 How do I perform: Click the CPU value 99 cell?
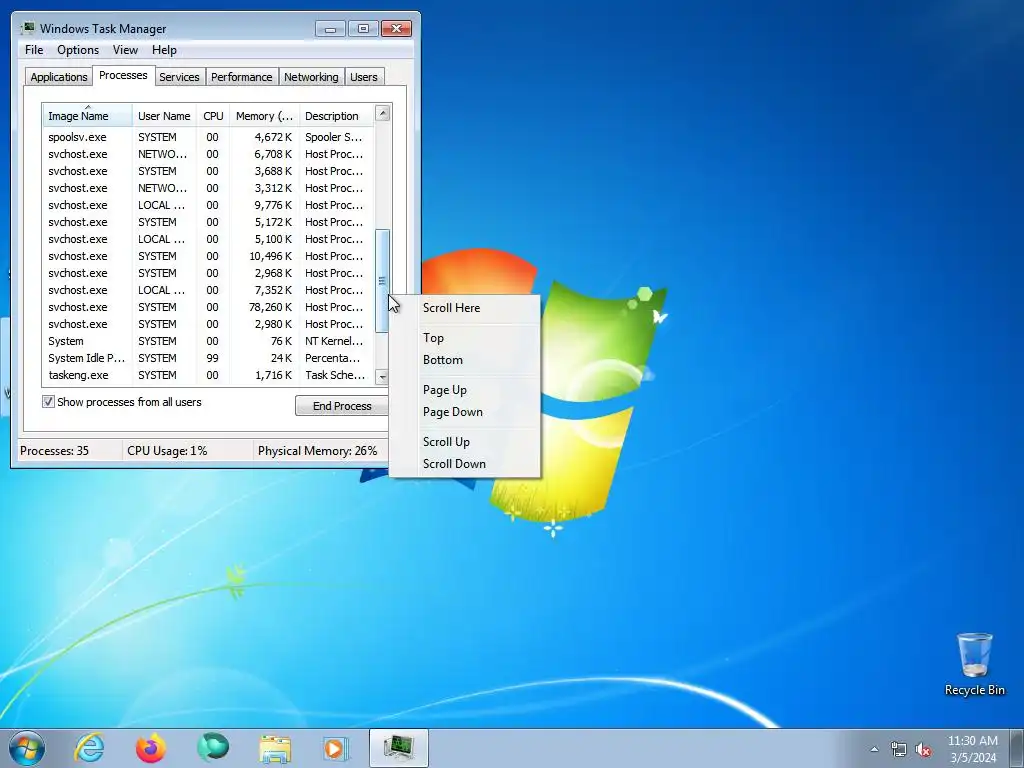(x=212, y=358)
